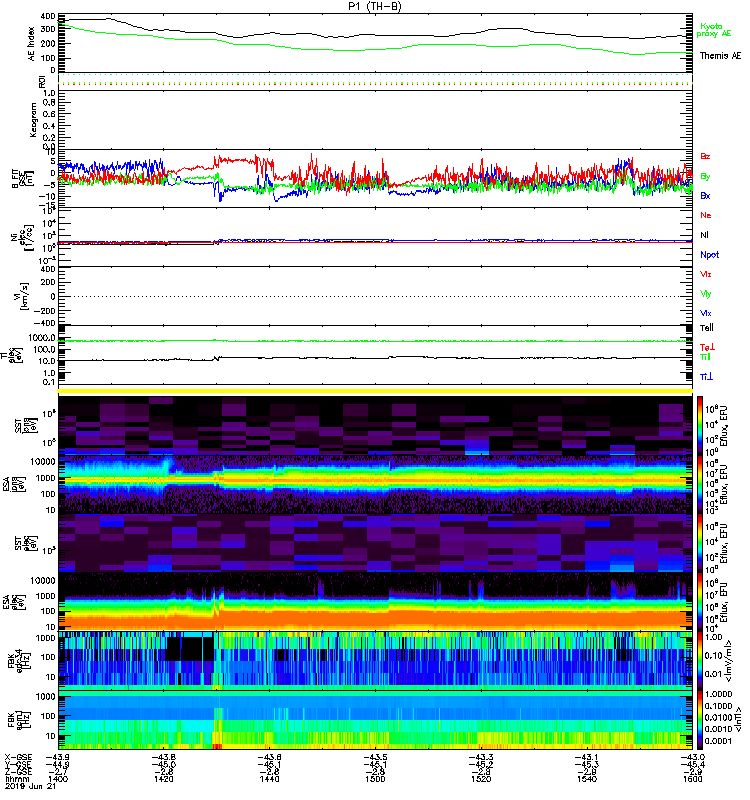Click the red Vix velocity legend label
750x800 pixels.
pos(706,274)
